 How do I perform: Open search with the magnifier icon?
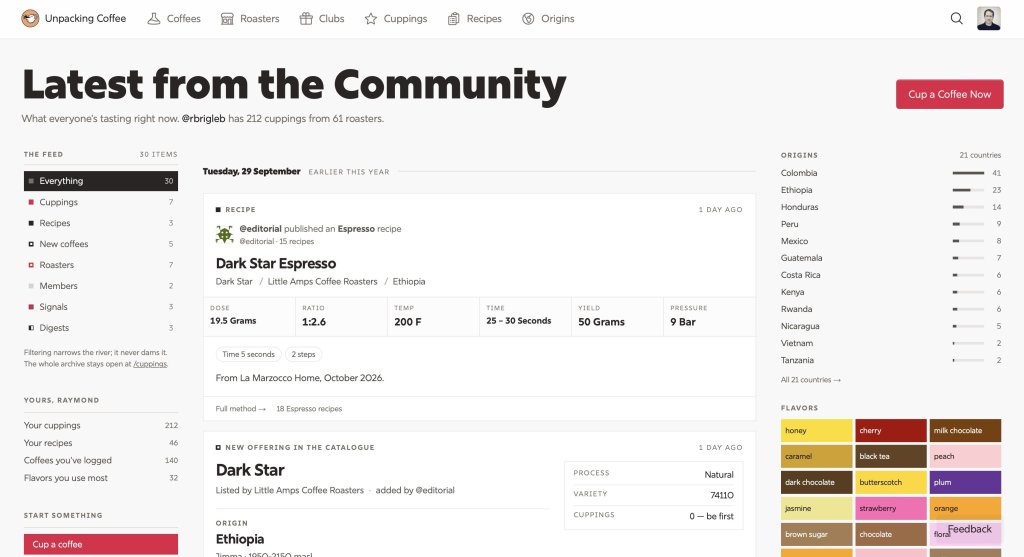tap(956, 18)
